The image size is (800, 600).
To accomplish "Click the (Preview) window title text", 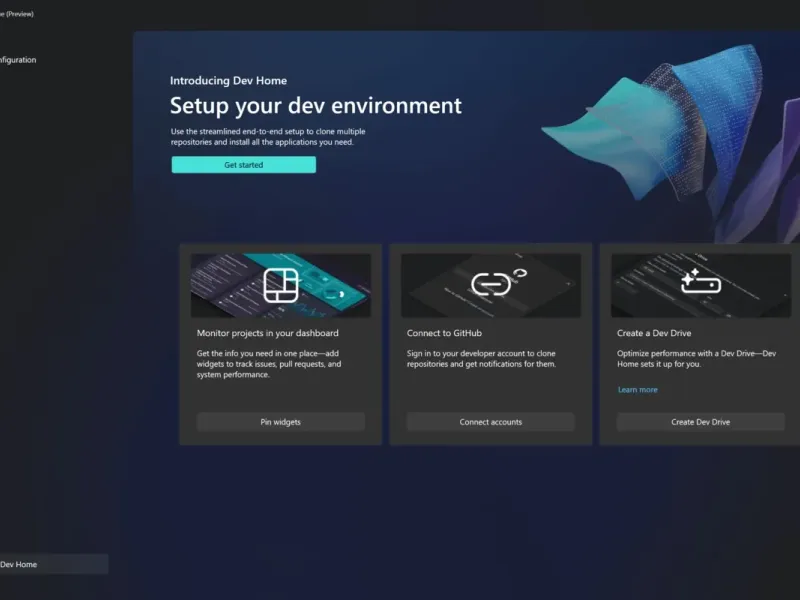I will [x=19, y=14].
